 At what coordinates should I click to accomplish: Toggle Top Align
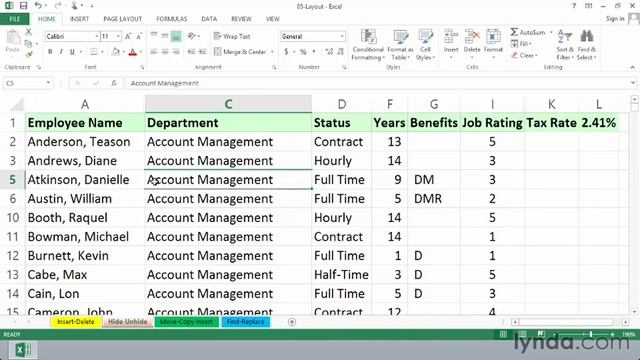point(154,36)
